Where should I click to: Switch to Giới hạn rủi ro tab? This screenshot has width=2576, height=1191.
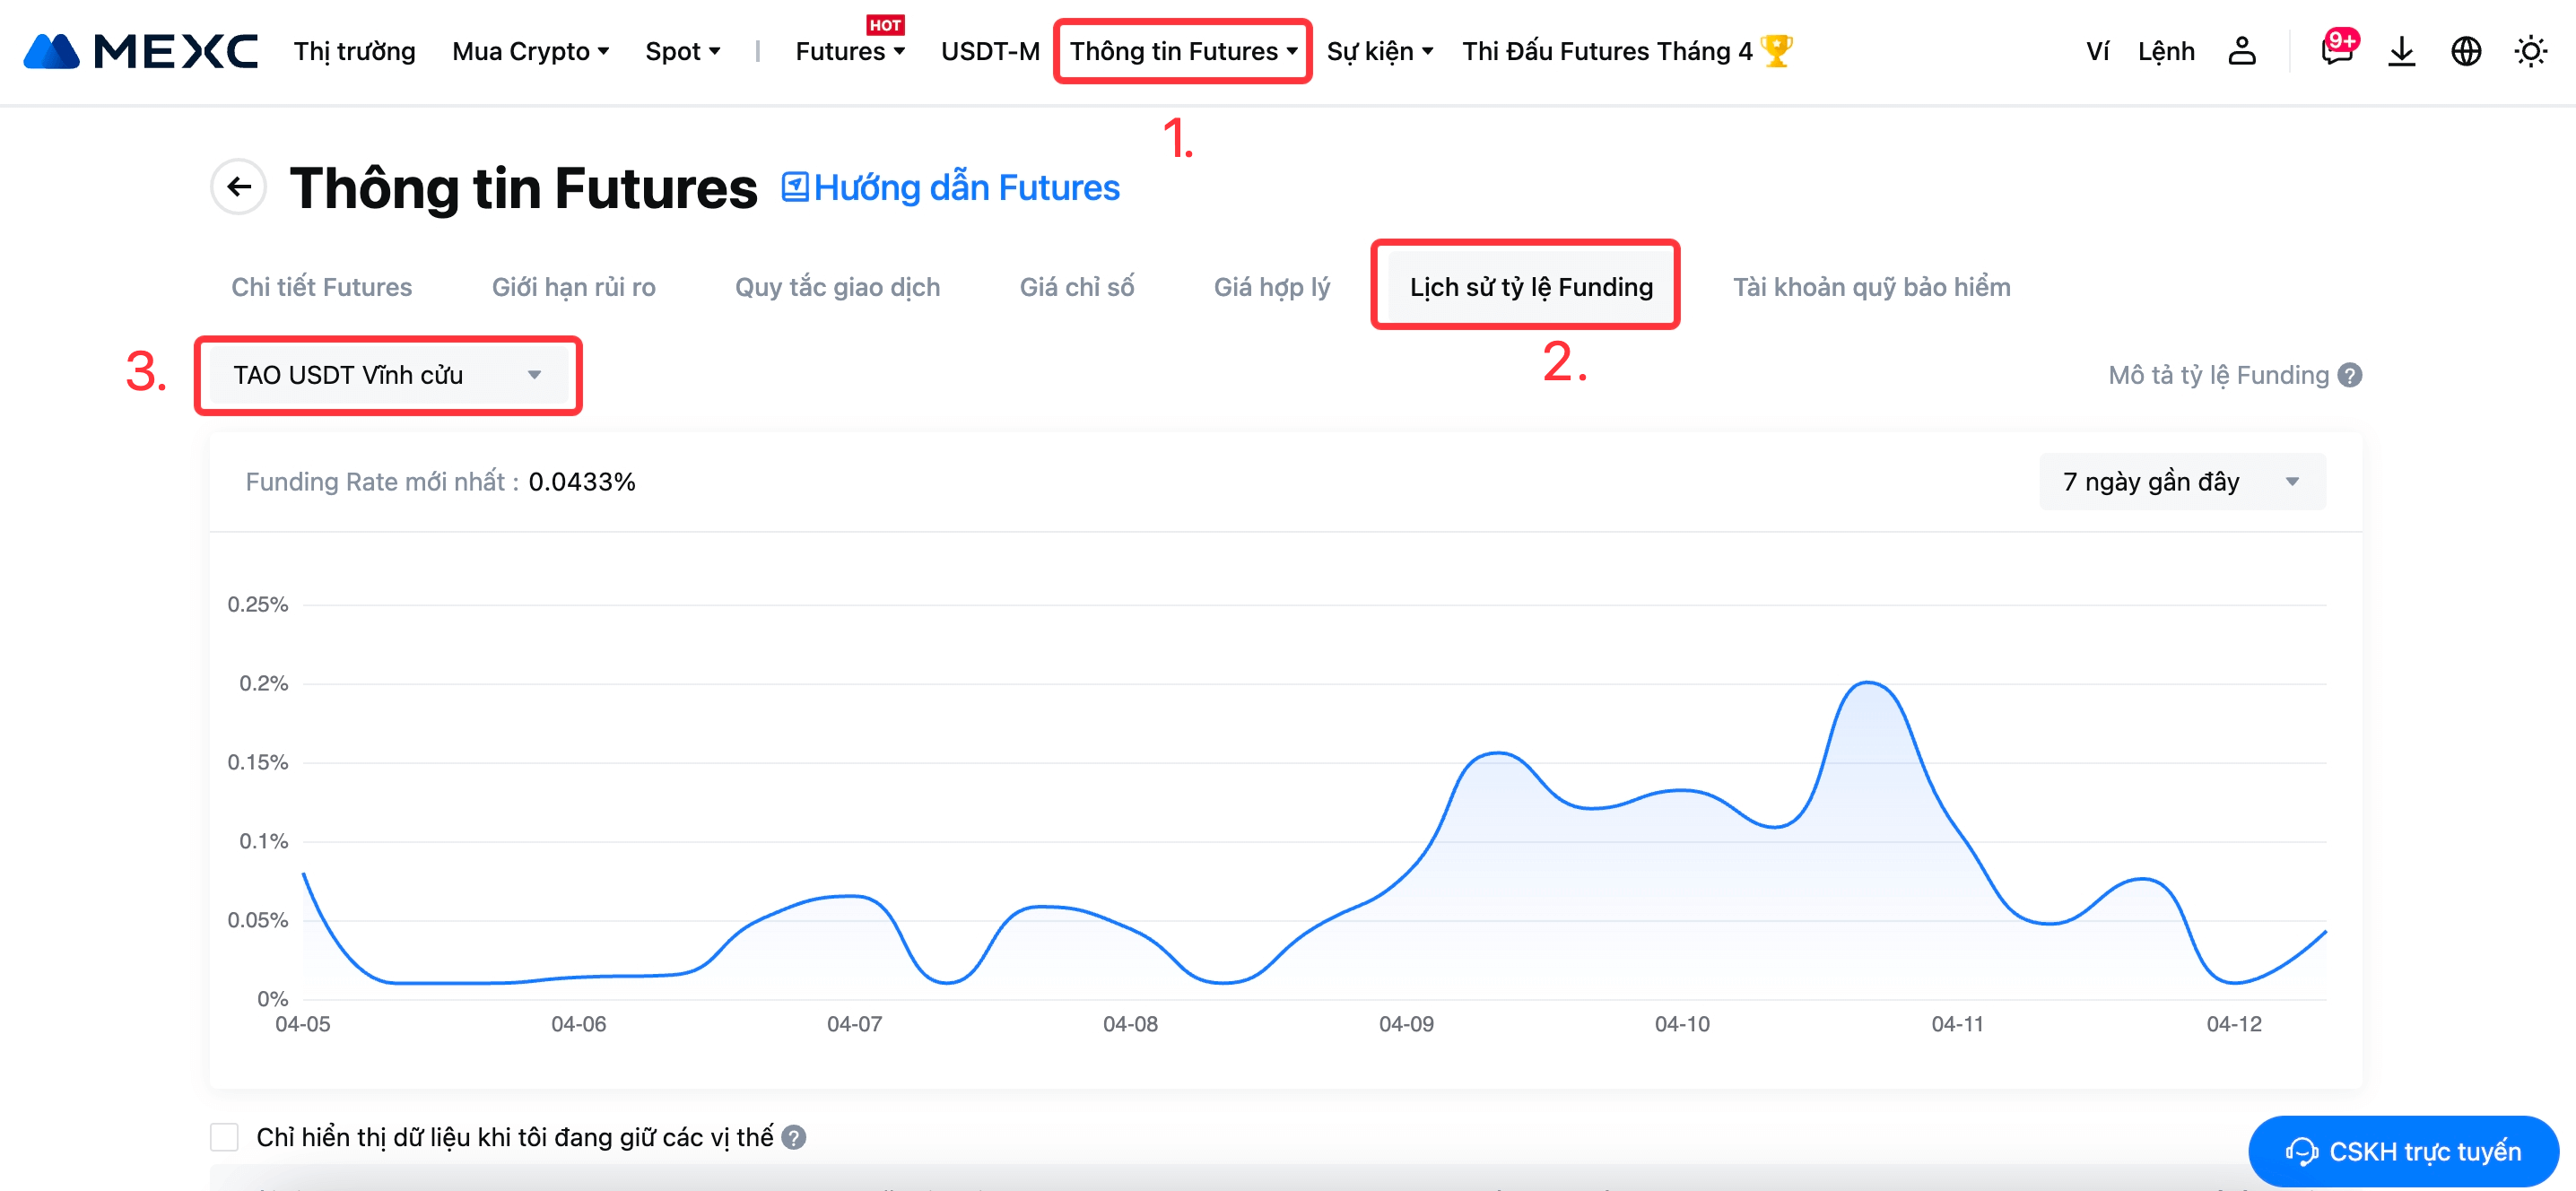pyautogui.click(x=573, y=287)
